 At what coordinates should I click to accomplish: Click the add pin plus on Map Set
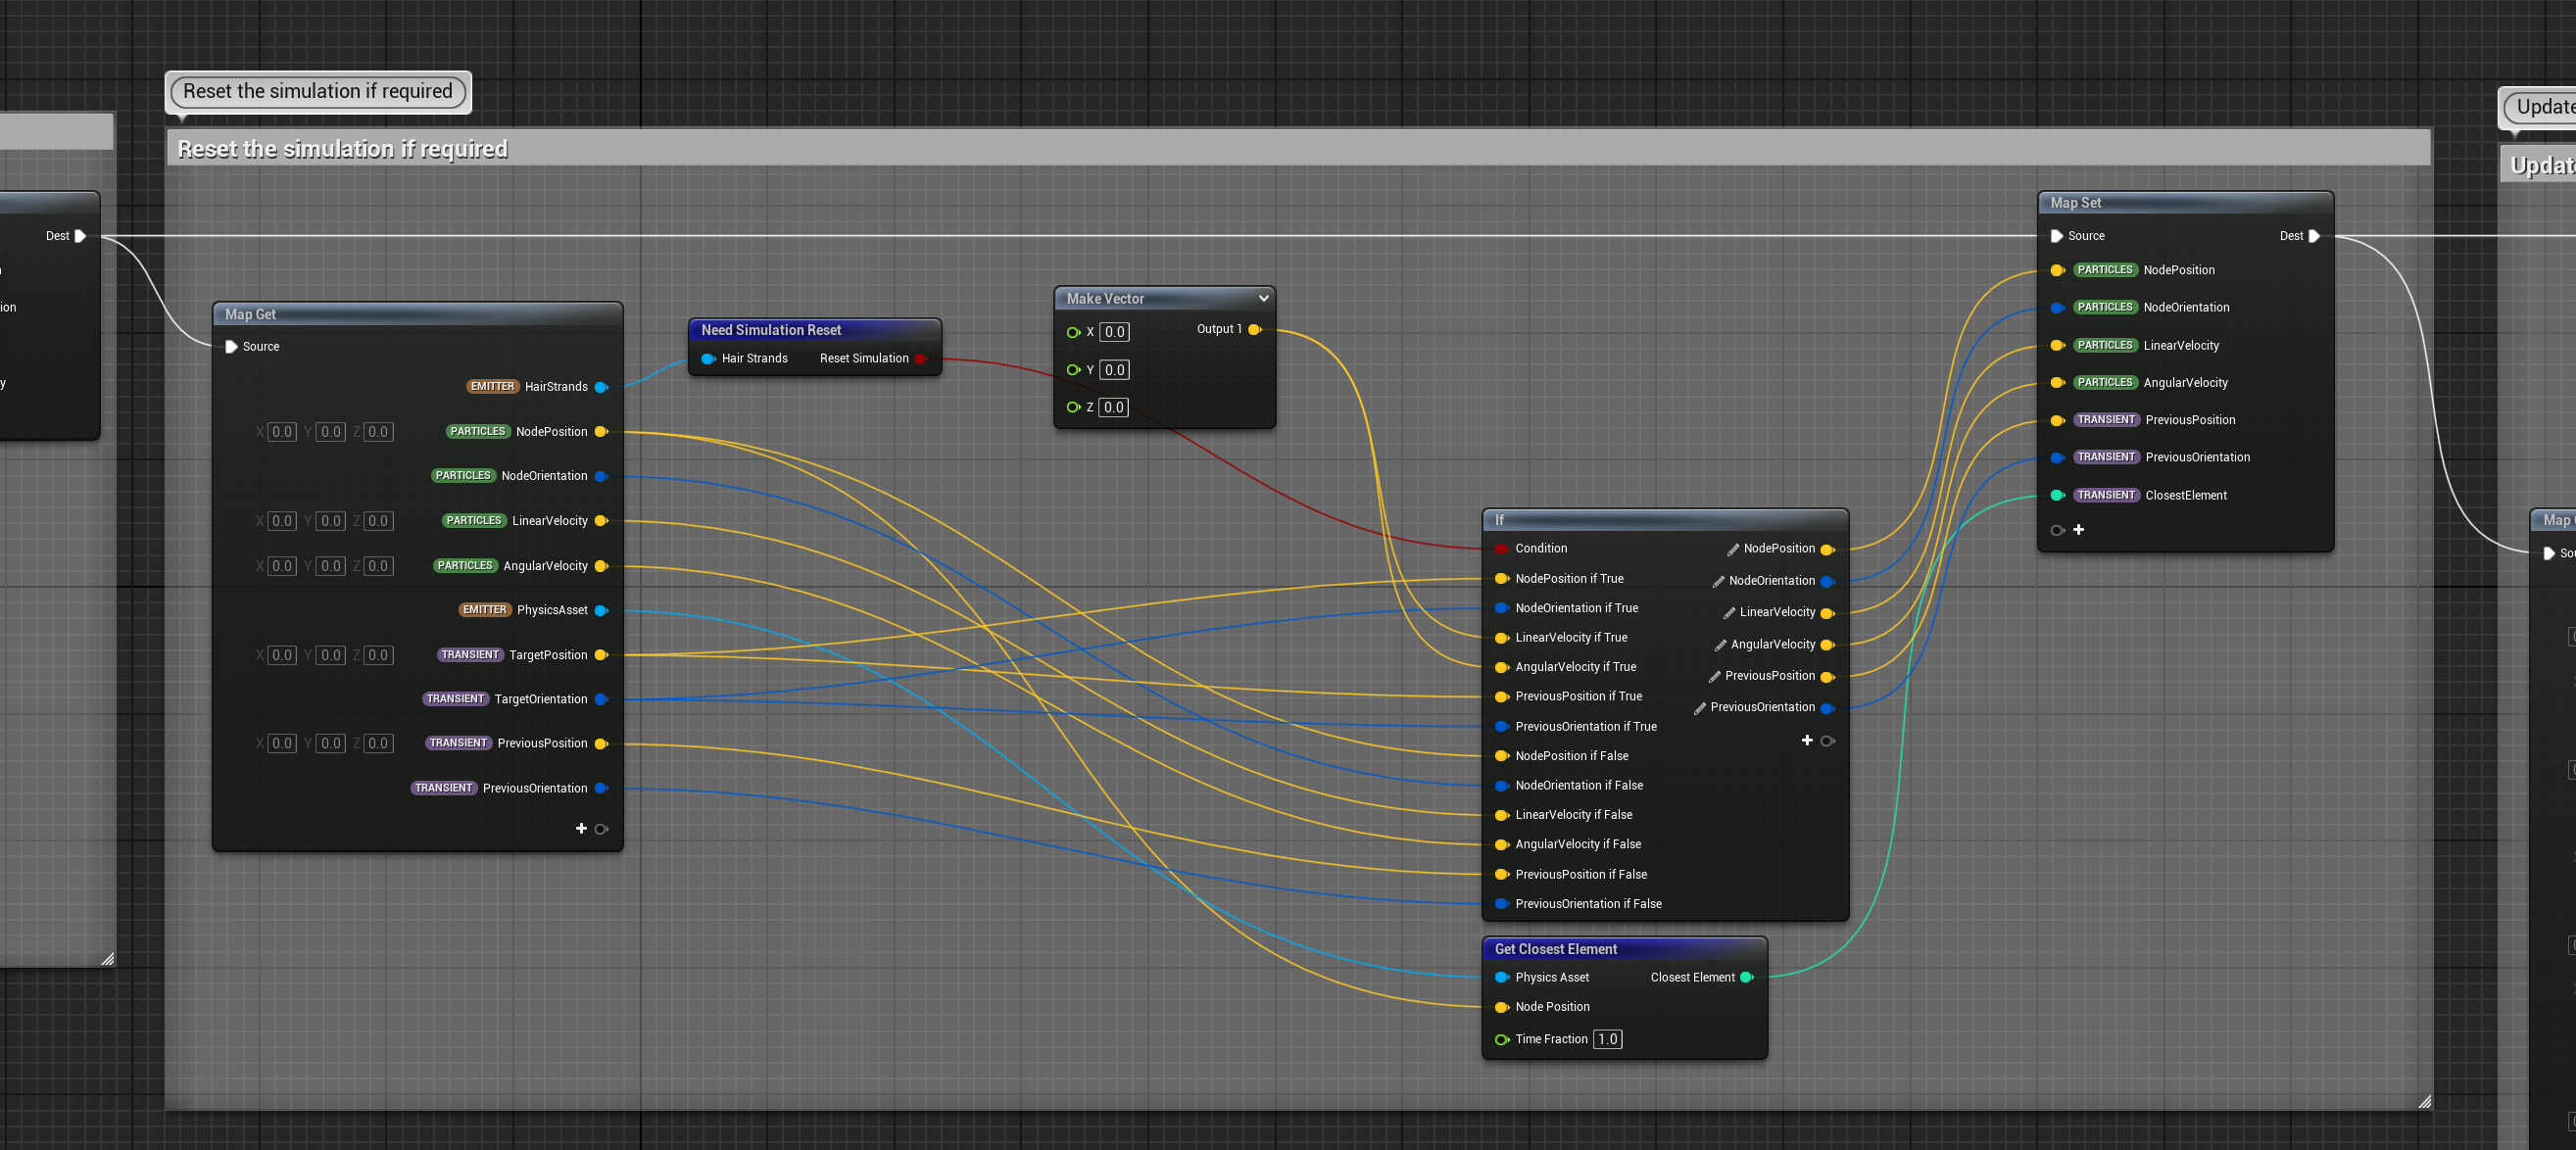pyautogui.click(x=2078, y=529)
